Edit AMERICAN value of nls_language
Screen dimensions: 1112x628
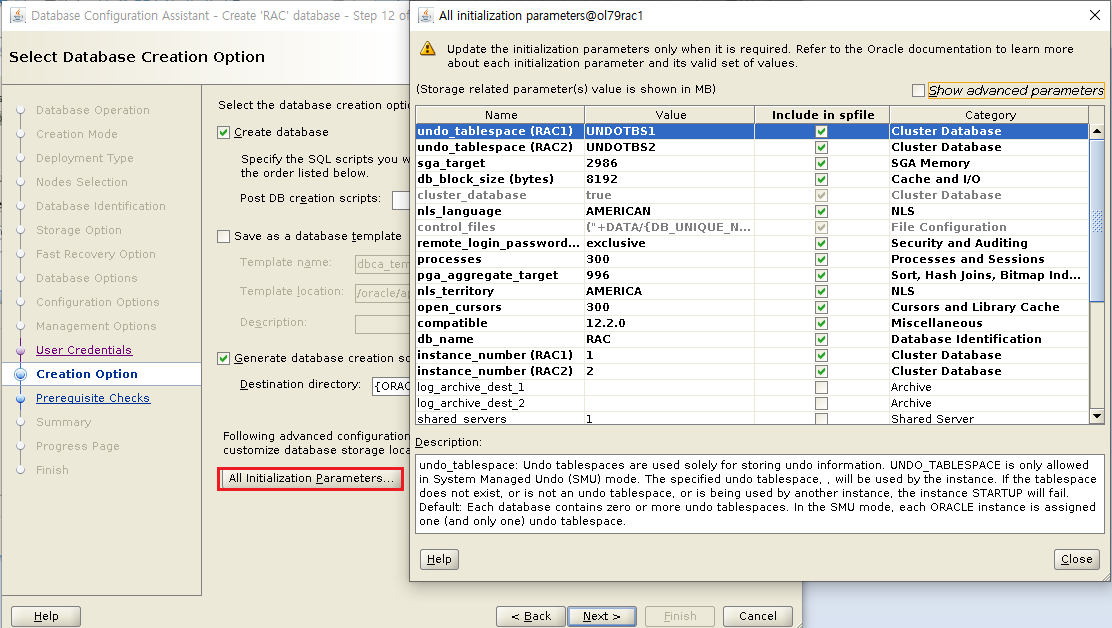click(x=669, y=211)
